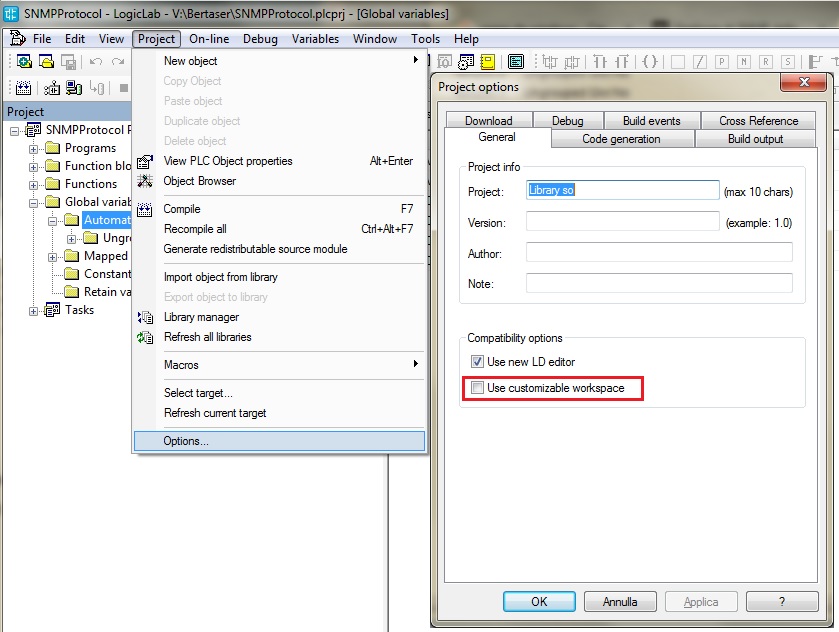Click the Annulla cancel button

coord(620,601)
